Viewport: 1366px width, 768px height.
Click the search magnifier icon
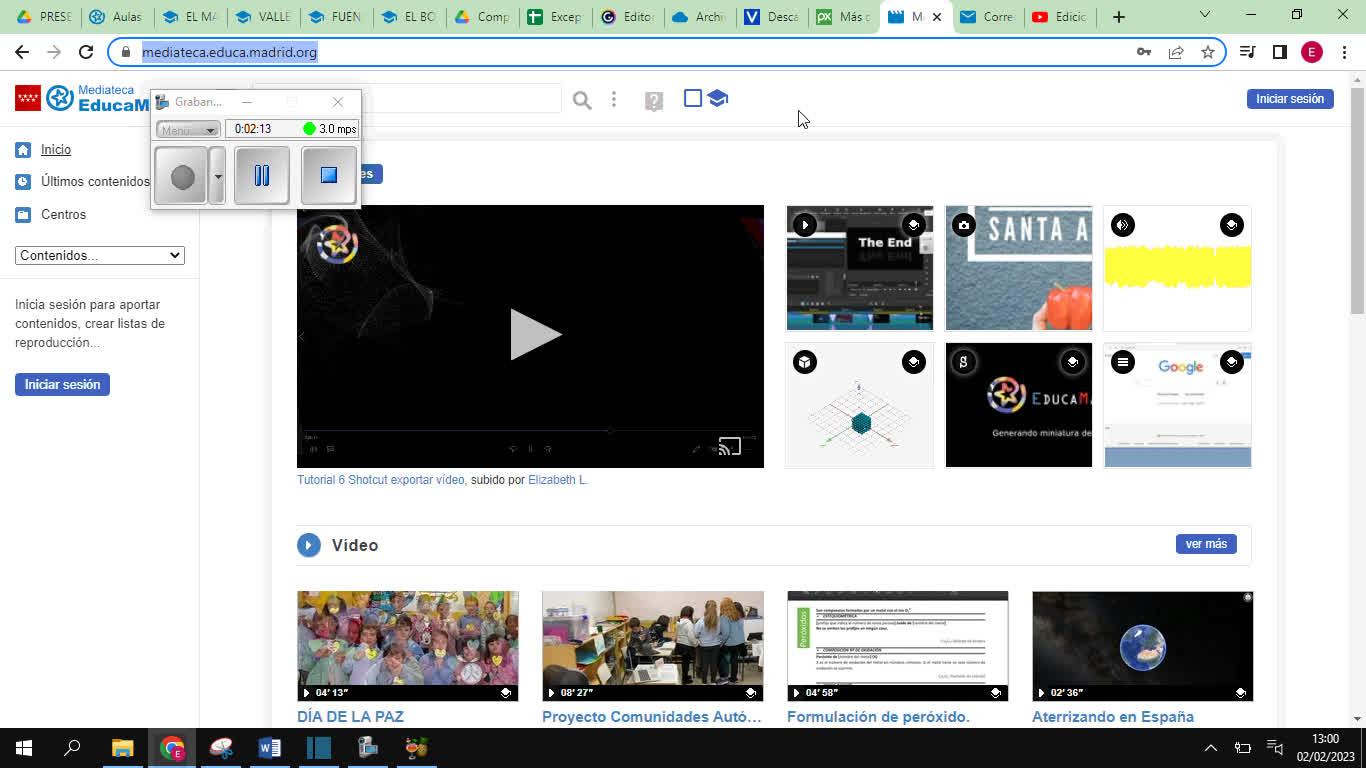[582, 100]
